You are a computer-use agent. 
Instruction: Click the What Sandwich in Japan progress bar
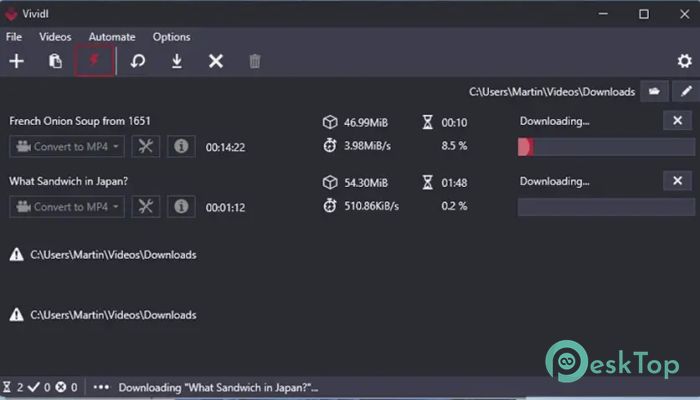[606, 207]
